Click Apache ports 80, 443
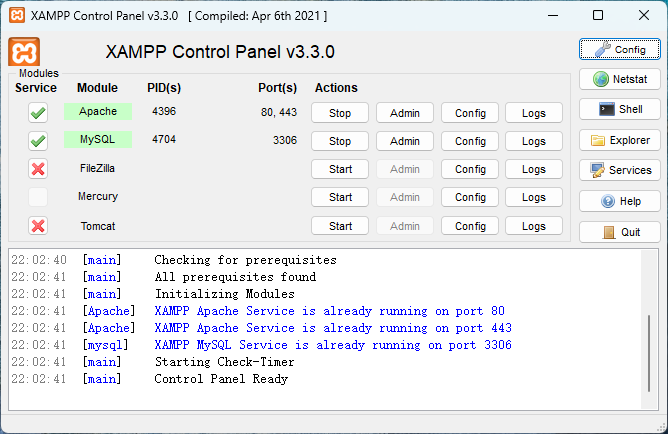The image size is (668, 434). (279, 112)
